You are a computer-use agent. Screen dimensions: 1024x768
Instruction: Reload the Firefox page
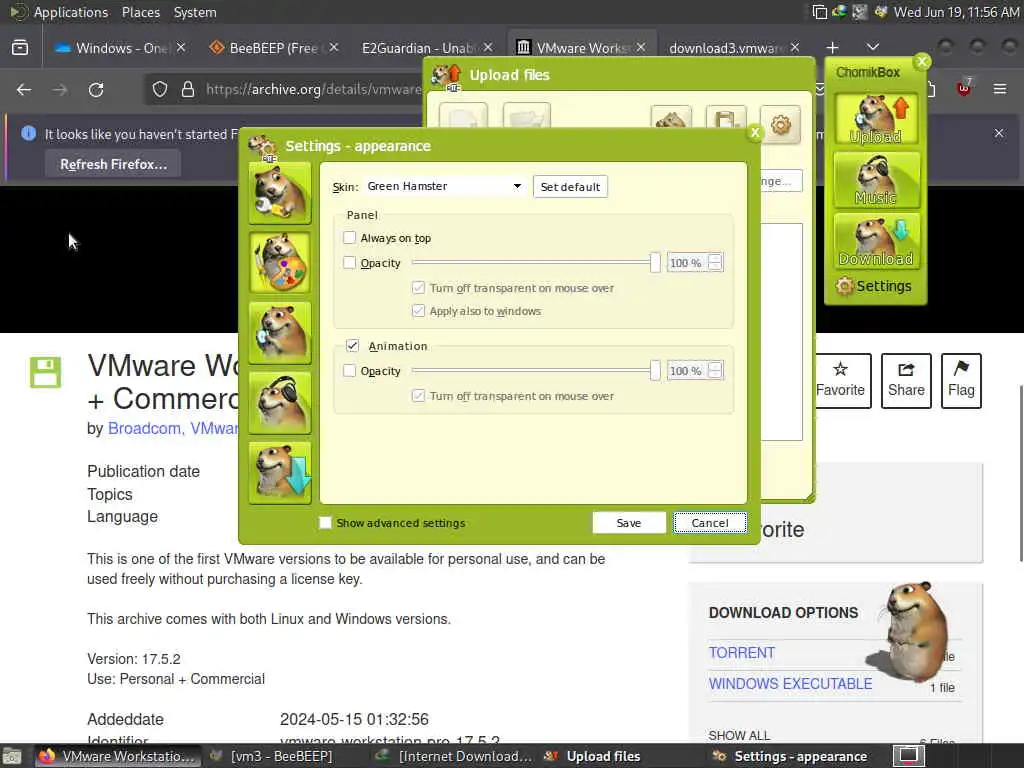(96, 89)
